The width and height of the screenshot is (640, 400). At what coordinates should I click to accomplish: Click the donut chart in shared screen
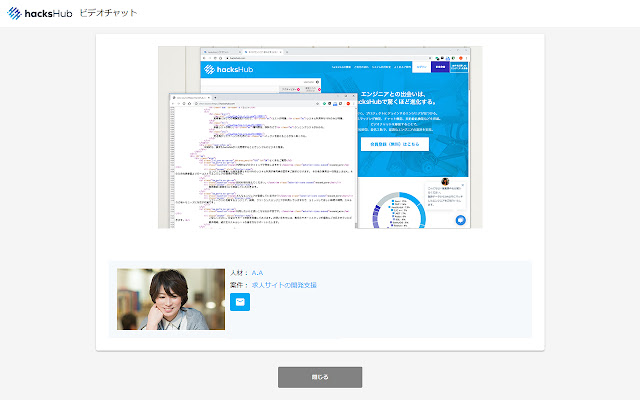pyautogui.click(x=399, y=210)
